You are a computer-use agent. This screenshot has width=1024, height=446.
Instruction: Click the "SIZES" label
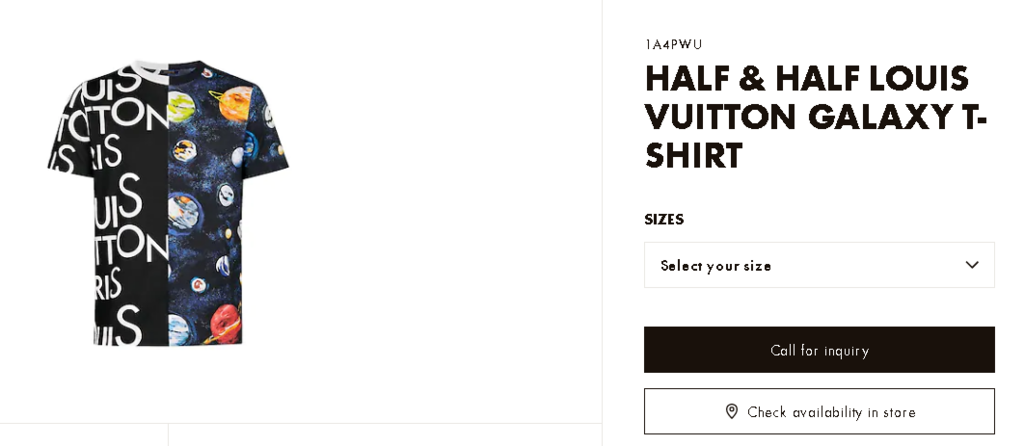664,219
